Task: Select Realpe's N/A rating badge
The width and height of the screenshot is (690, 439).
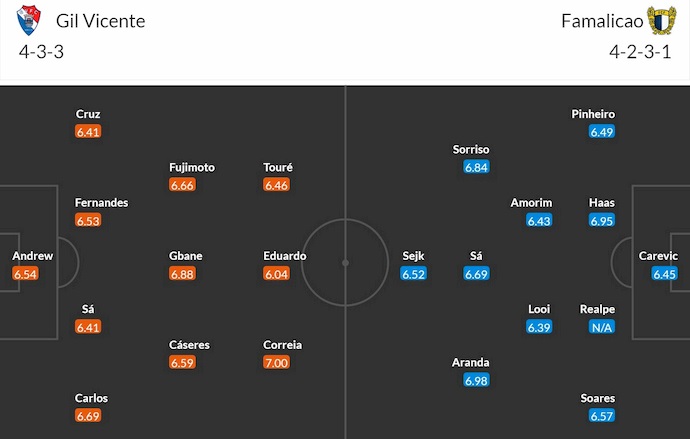Action: tap(602, 327)
